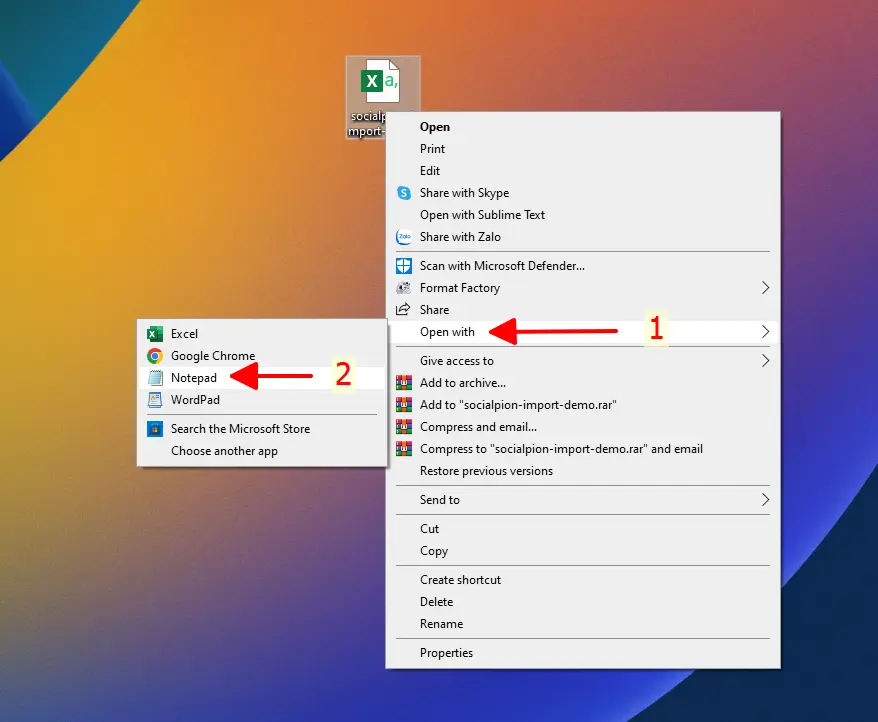Click the Share menu entry
This screenshot has height=722, width=878.
(x=582, y=310)
